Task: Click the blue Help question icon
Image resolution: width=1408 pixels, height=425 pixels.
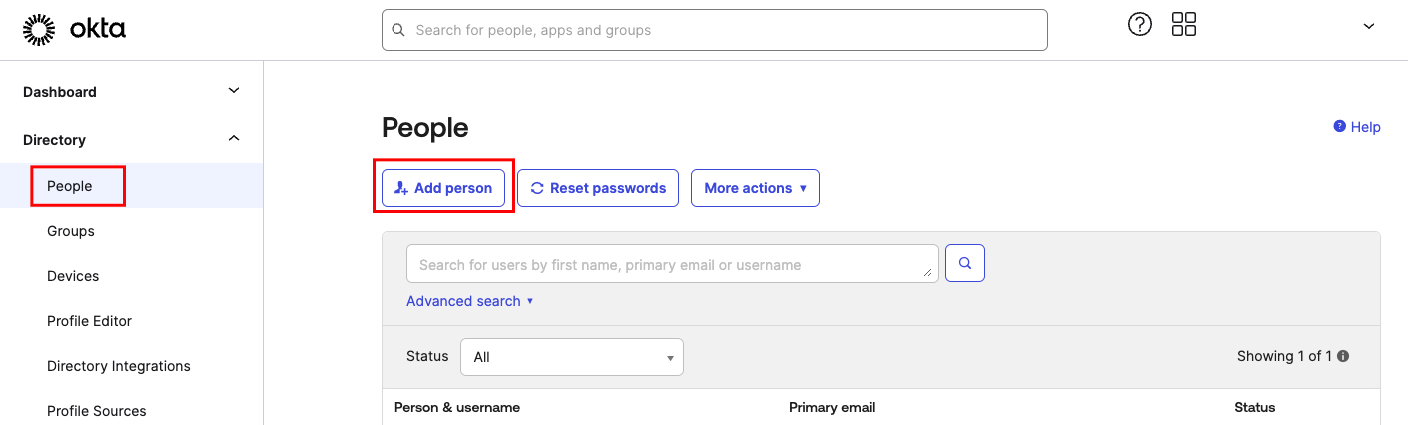Action: 1340,126
